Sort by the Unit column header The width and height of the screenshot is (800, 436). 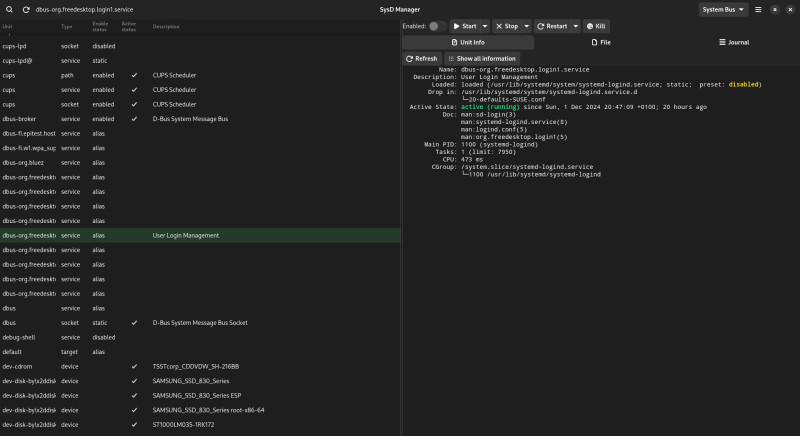coord(7,27)
